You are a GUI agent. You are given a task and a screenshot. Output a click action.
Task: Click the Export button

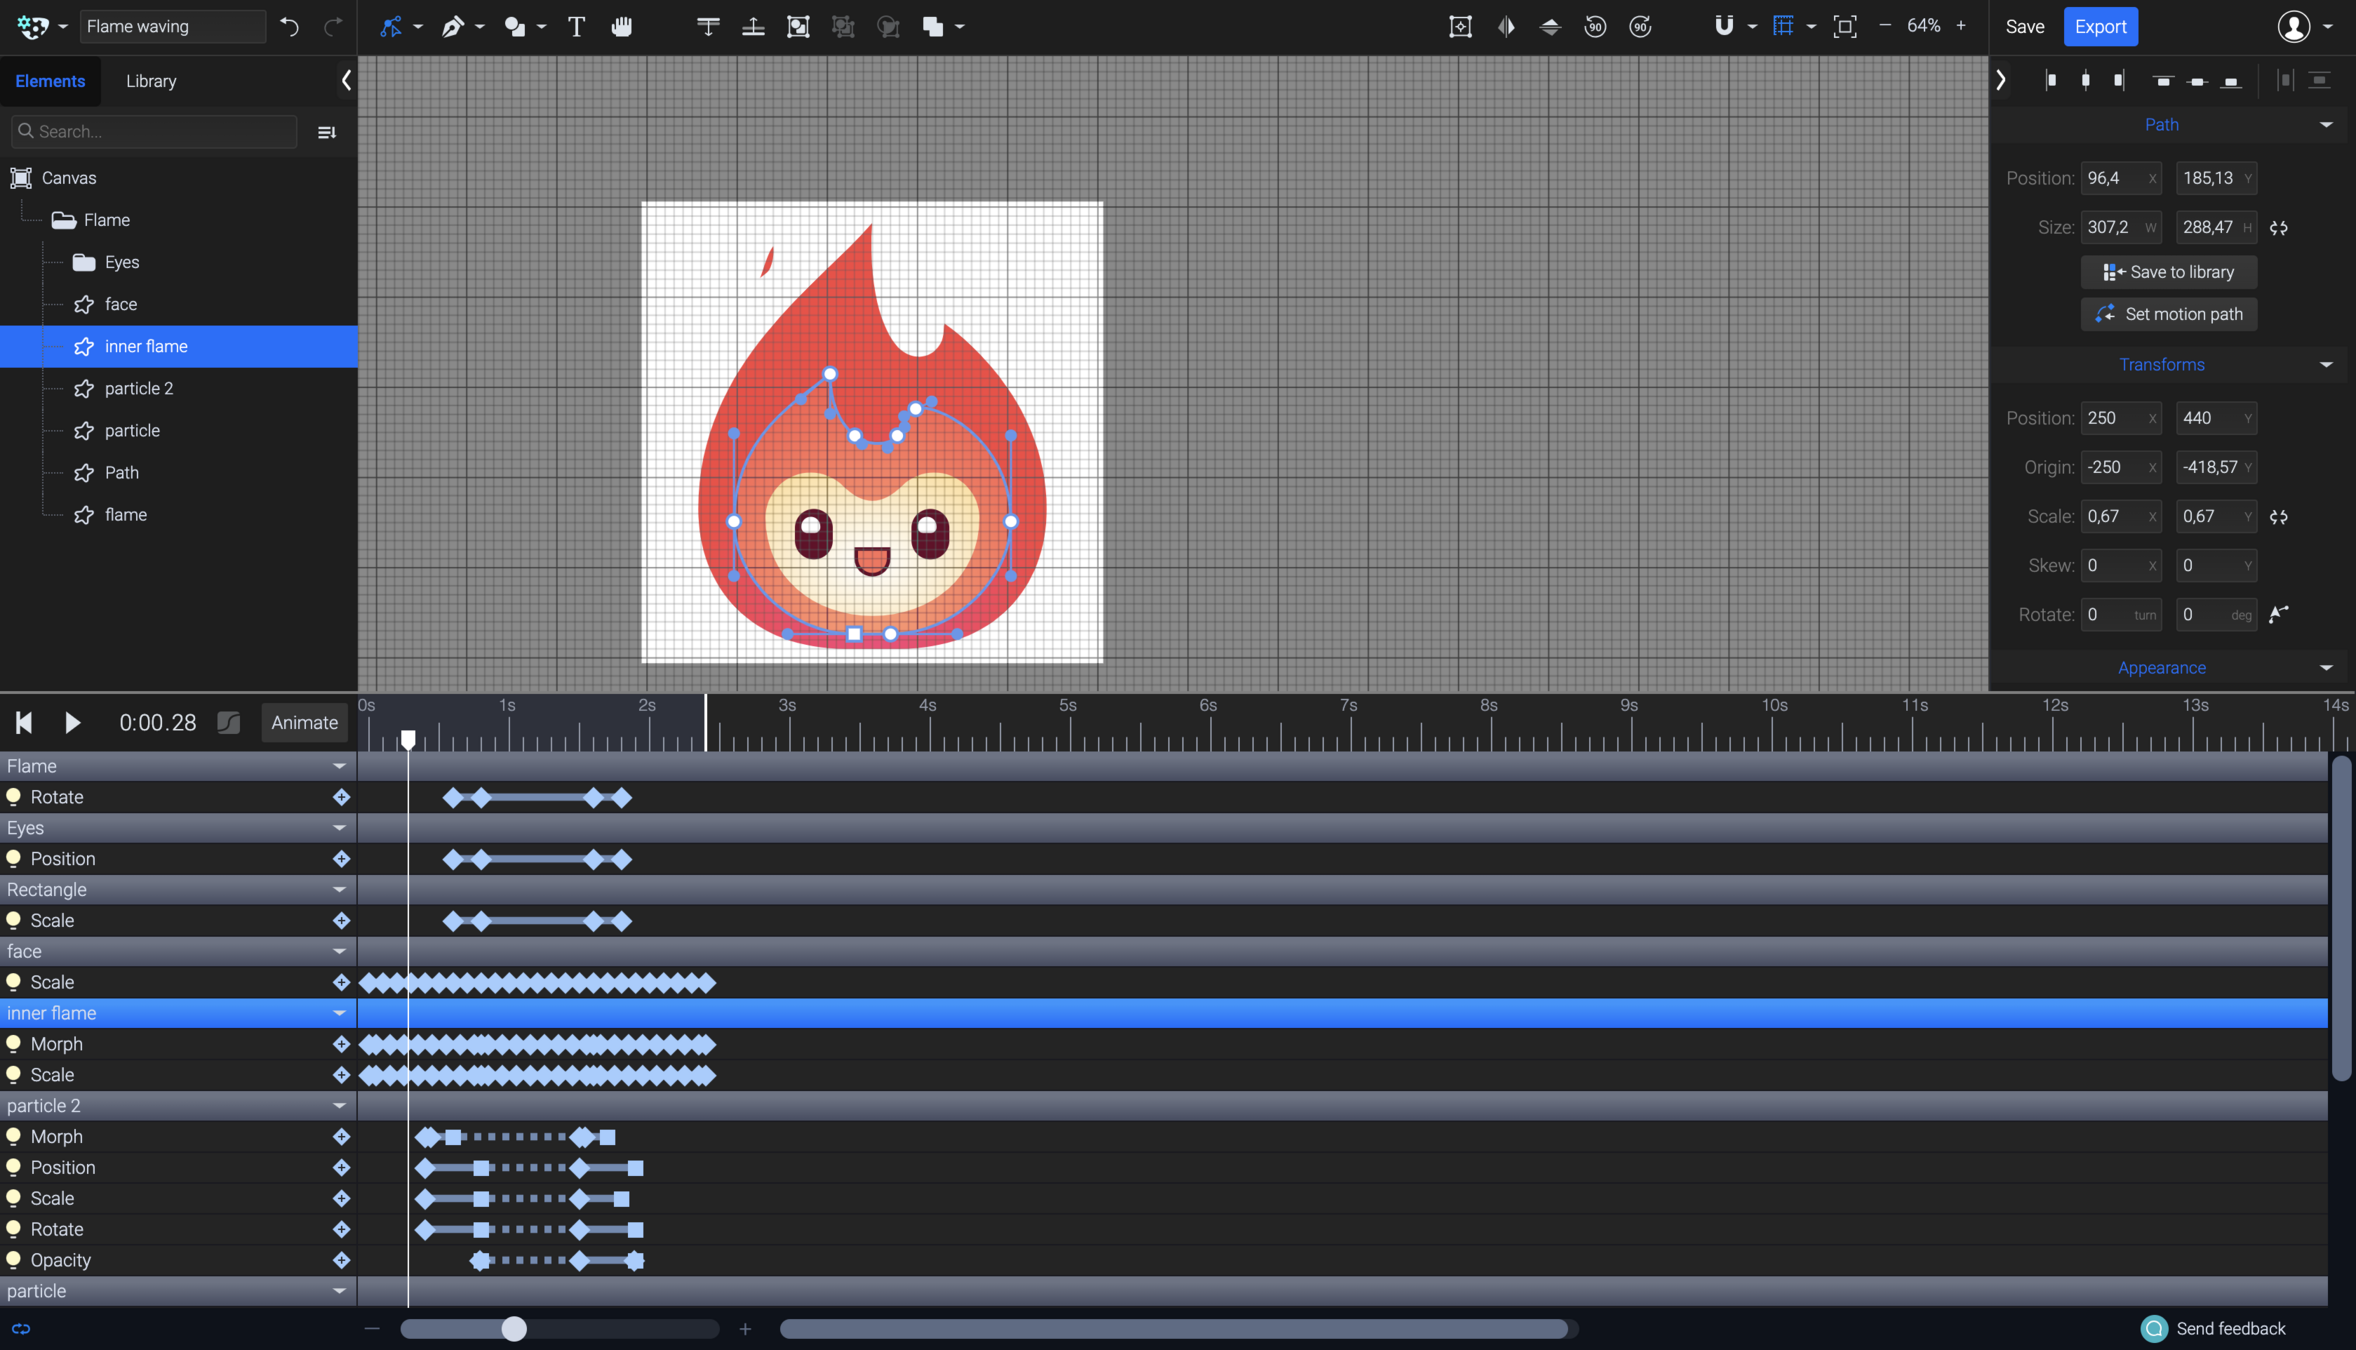(2100, 27)
